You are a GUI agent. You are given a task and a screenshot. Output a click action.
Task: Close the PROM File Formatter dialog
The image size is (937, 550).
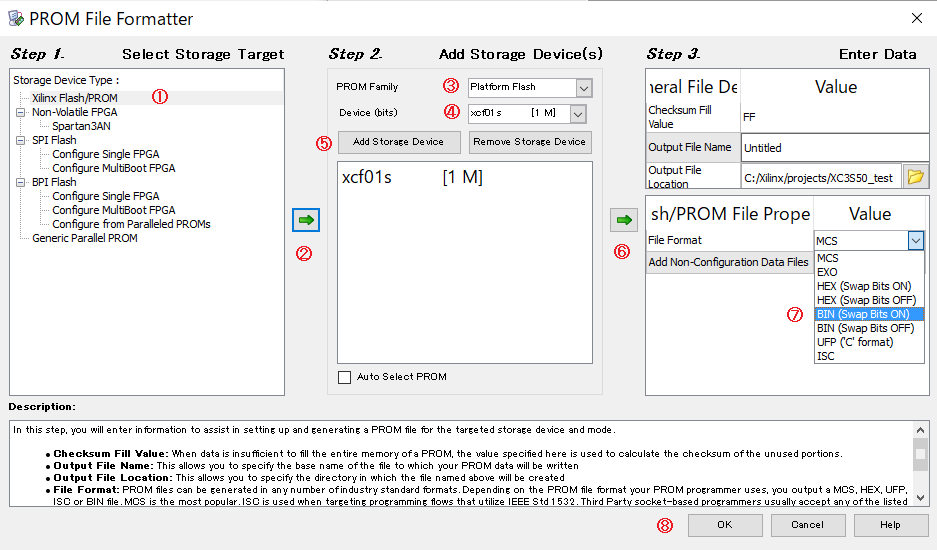(917, 19)
